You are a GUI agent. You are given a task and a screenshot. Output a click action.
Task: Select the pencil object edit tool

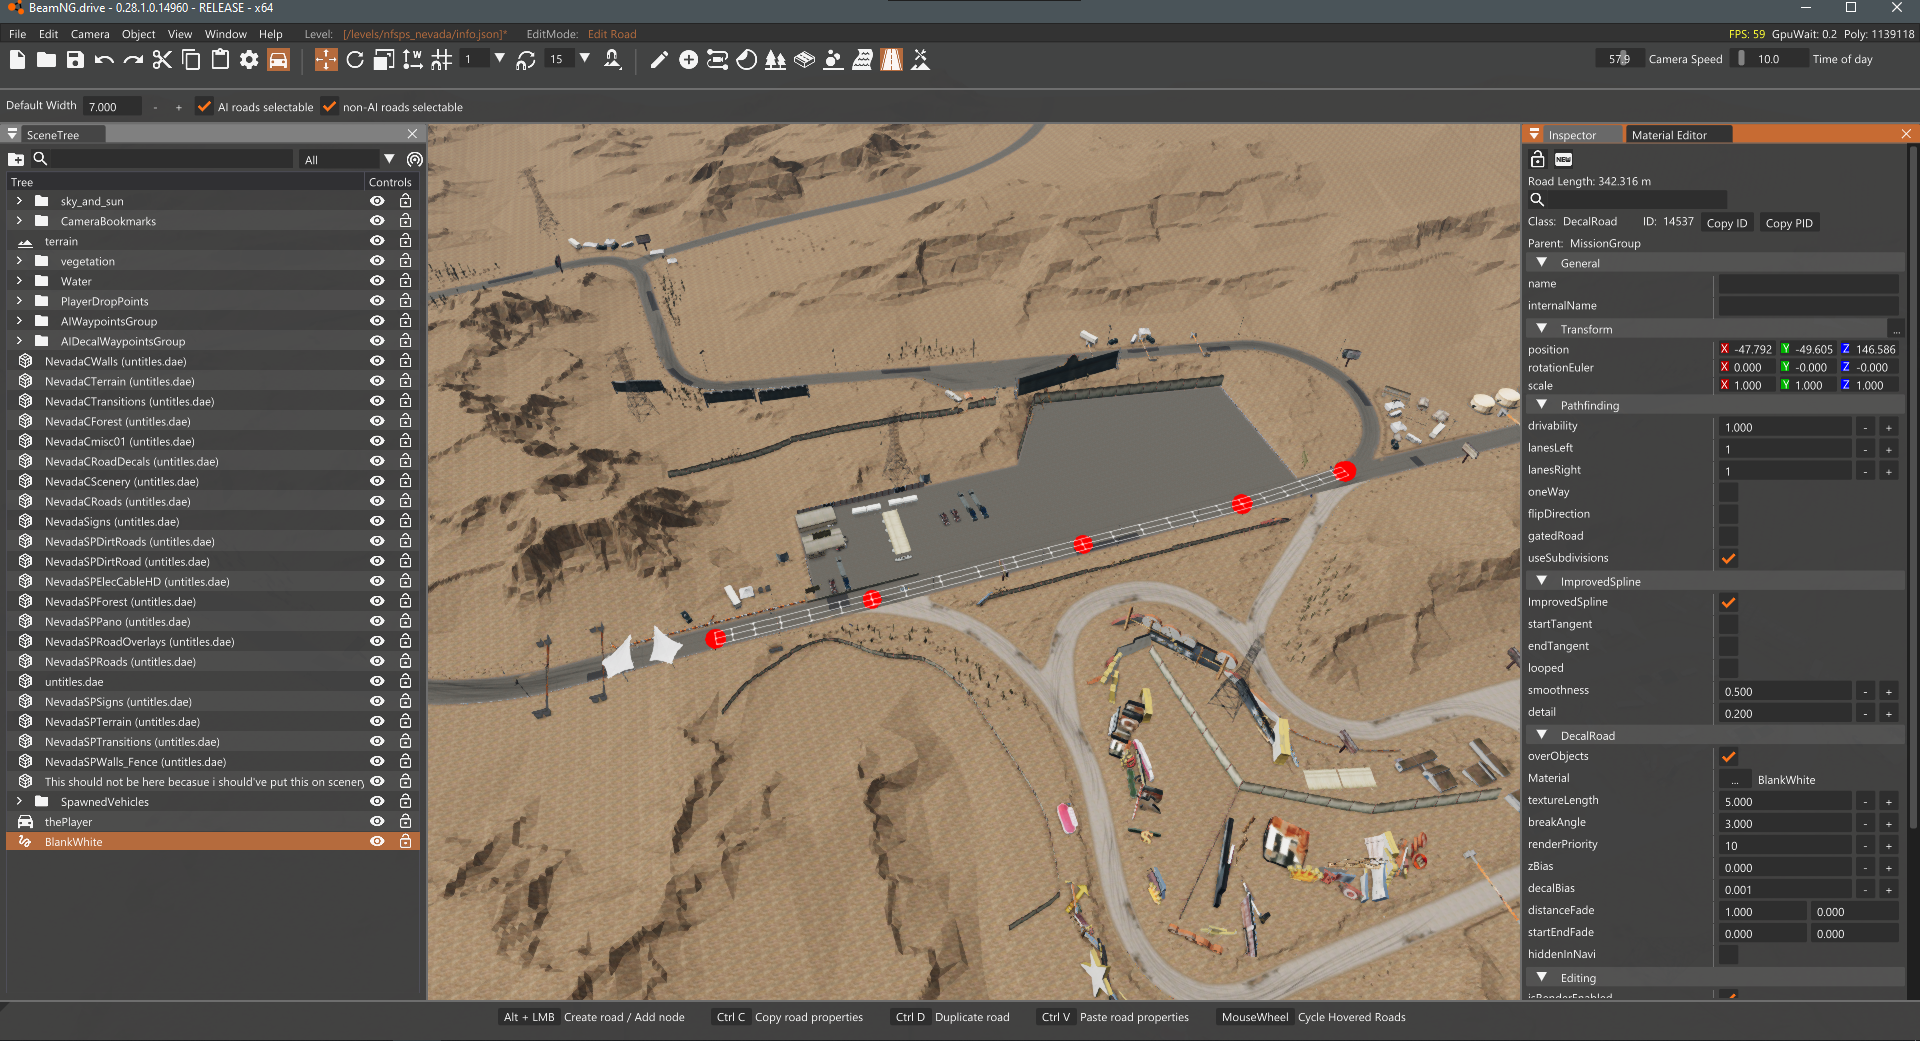pos(659,60)
